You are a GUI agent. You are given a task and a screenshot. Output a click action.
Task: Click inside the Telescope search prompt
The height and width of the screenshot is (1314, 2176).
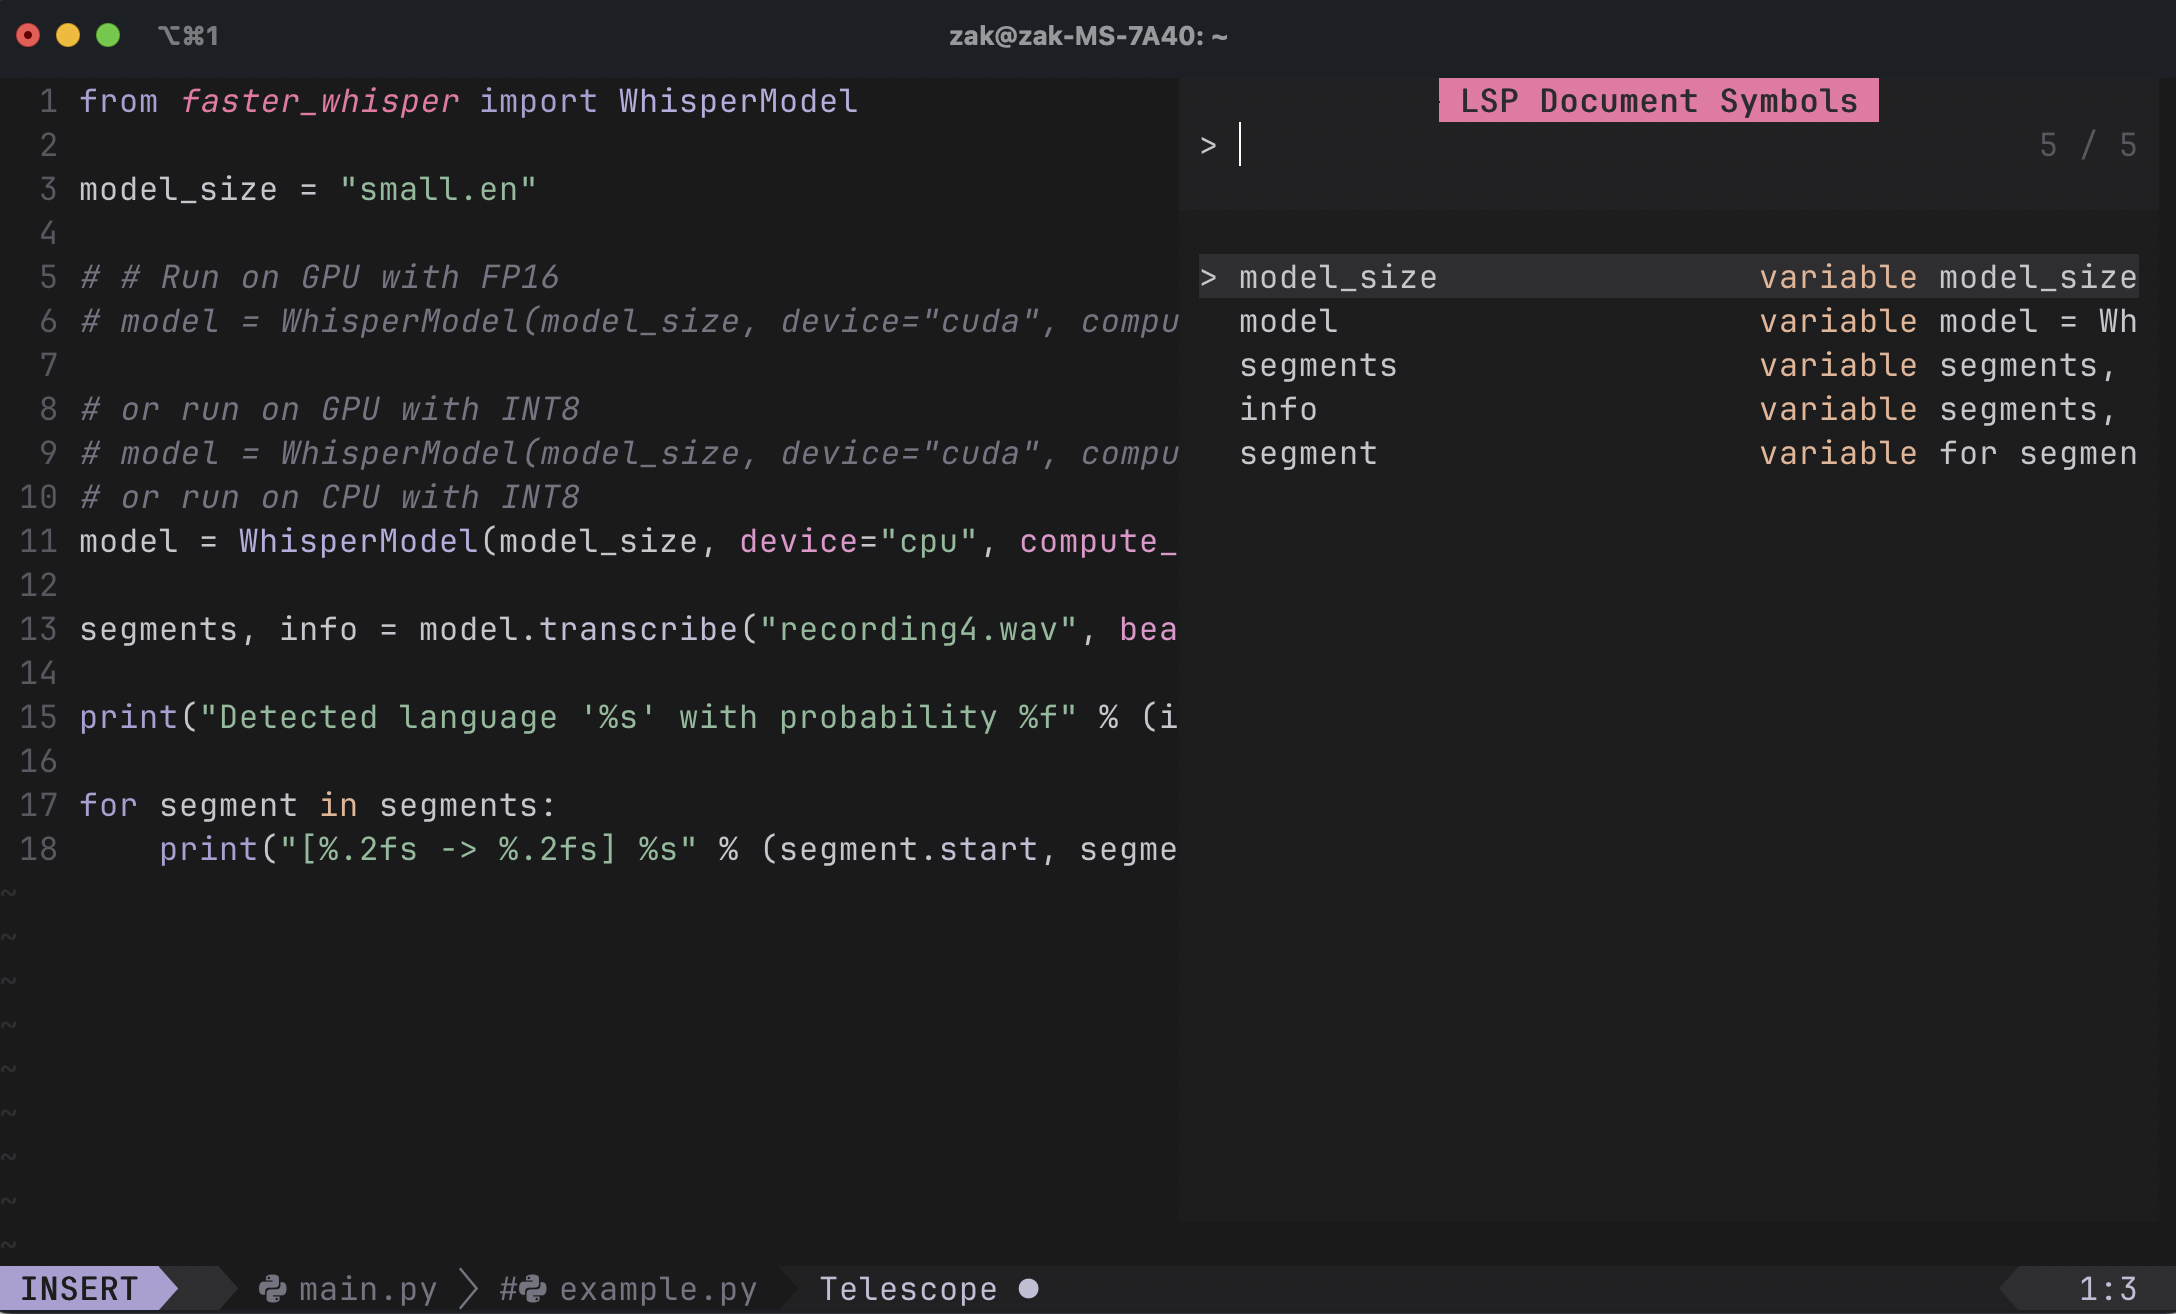[1600, 146]
